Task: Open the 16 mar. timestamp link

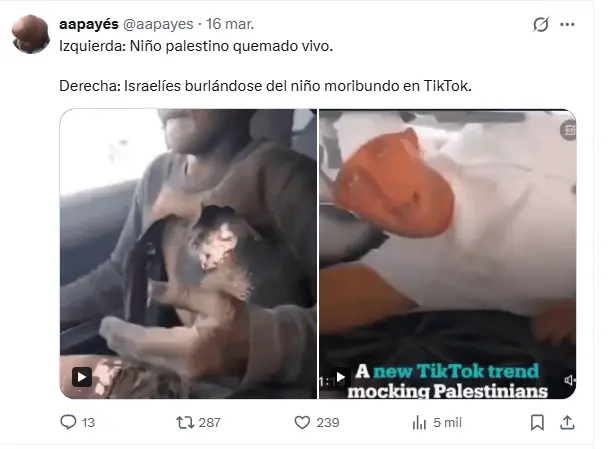Action: point(230,24)
